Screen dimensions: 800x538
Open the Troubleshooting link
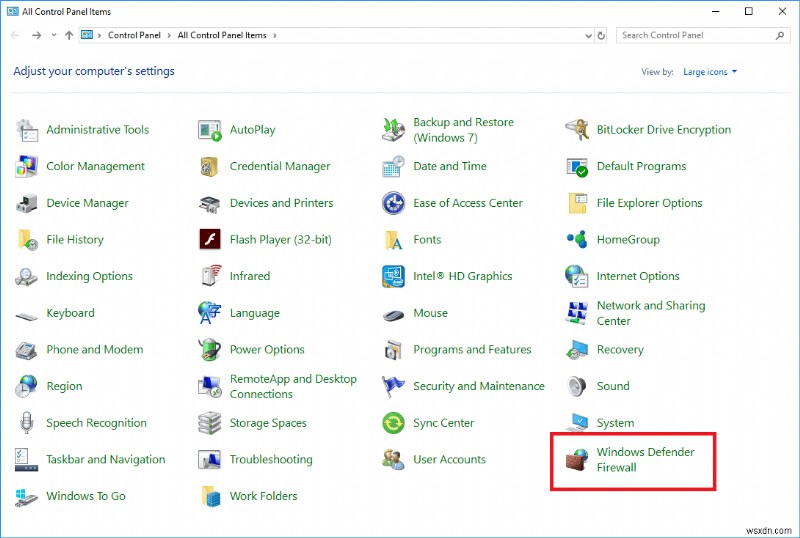271,459
